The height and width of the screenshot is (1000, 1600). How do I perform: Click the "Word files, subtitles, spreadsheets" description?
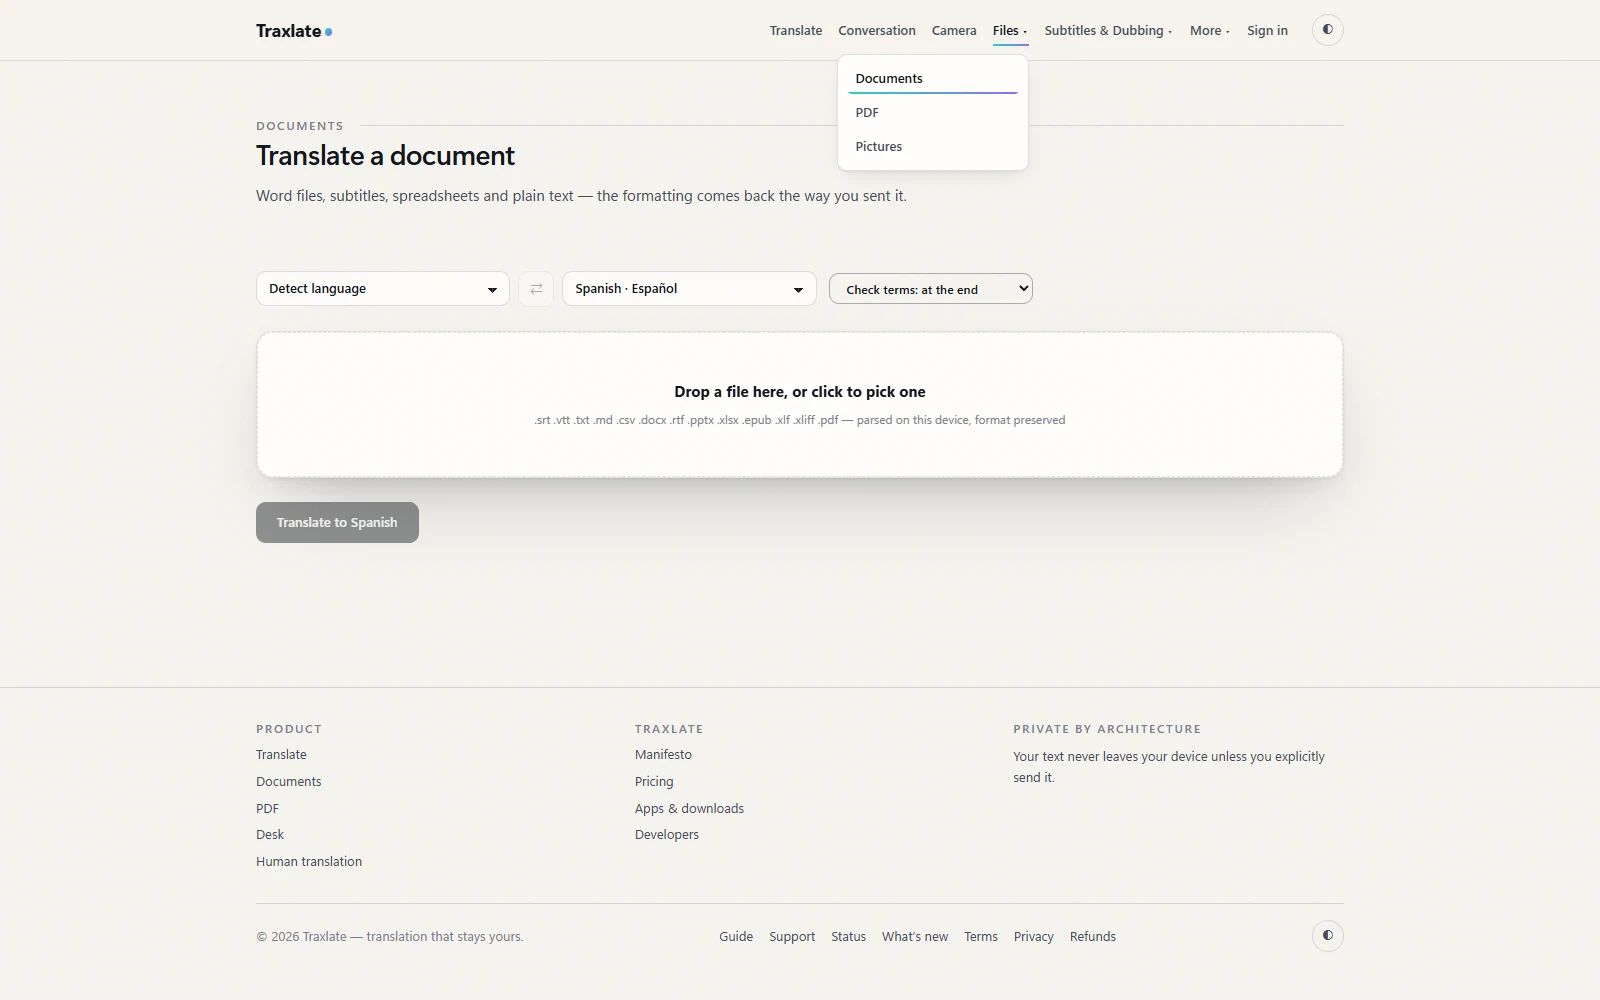point(581,196)
